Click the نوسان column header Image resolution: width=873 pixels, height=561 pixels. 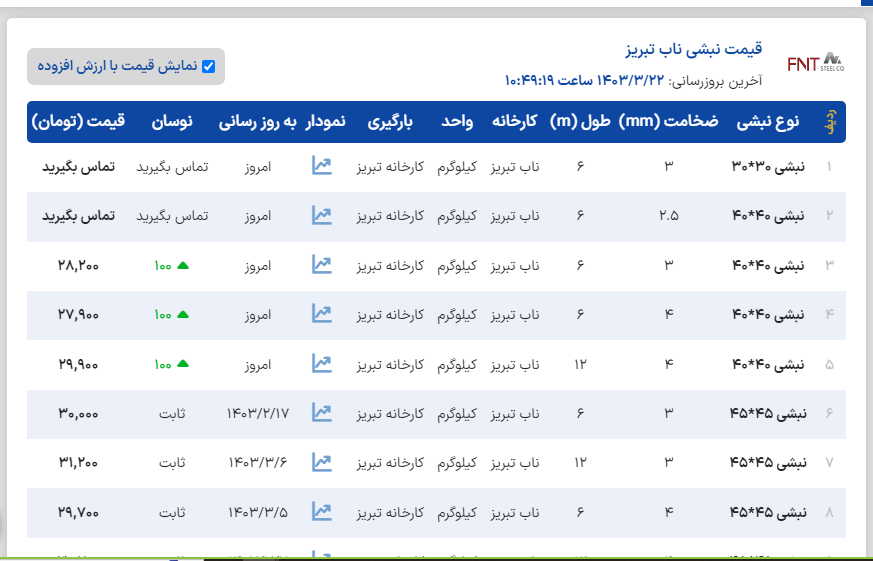[x=172, y=122]
